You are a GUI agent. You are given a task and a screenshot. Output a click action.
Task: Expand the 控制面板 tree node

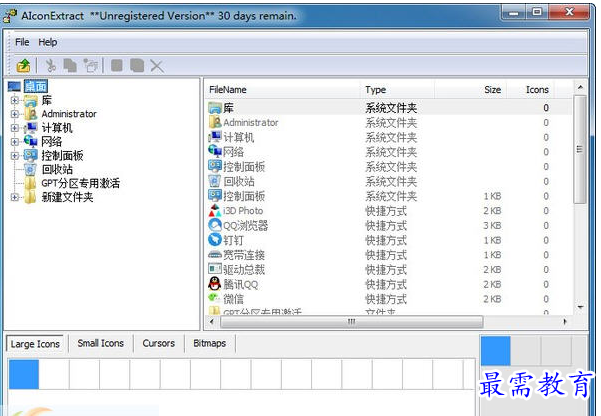(x=15, y=156)
